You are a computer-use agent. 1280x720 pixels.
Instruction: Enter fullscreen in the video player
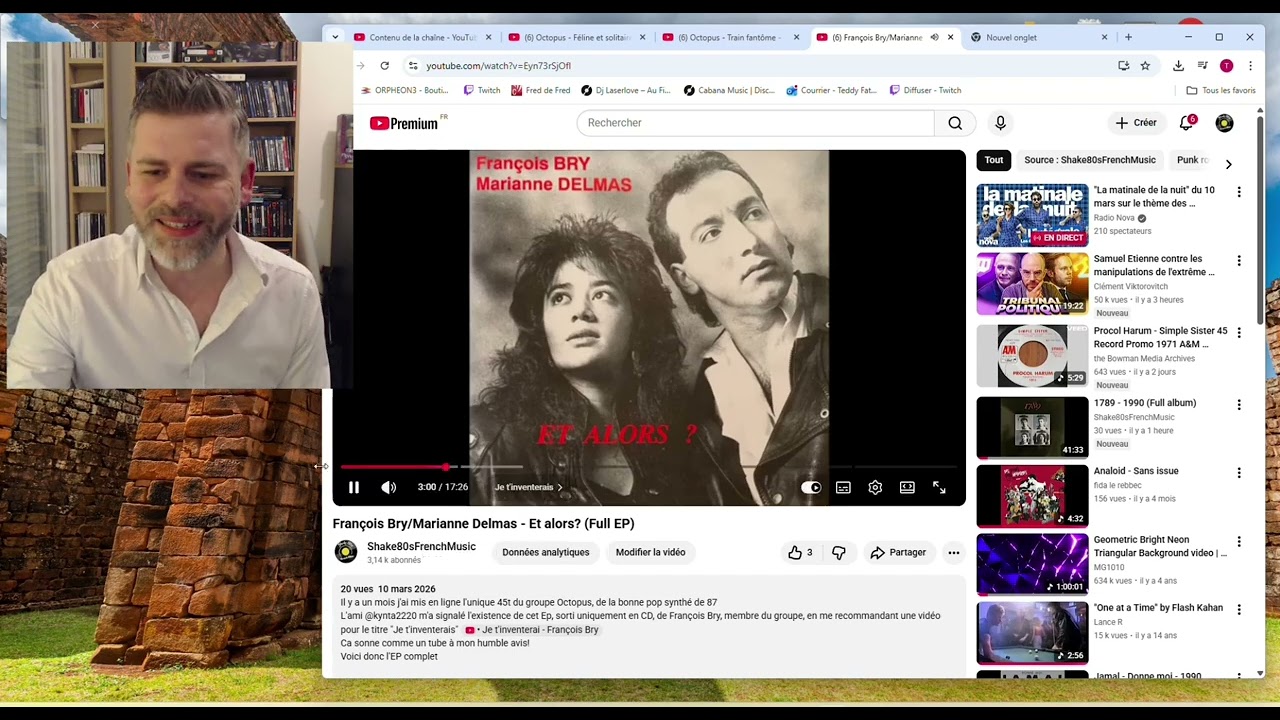point(939,487)
